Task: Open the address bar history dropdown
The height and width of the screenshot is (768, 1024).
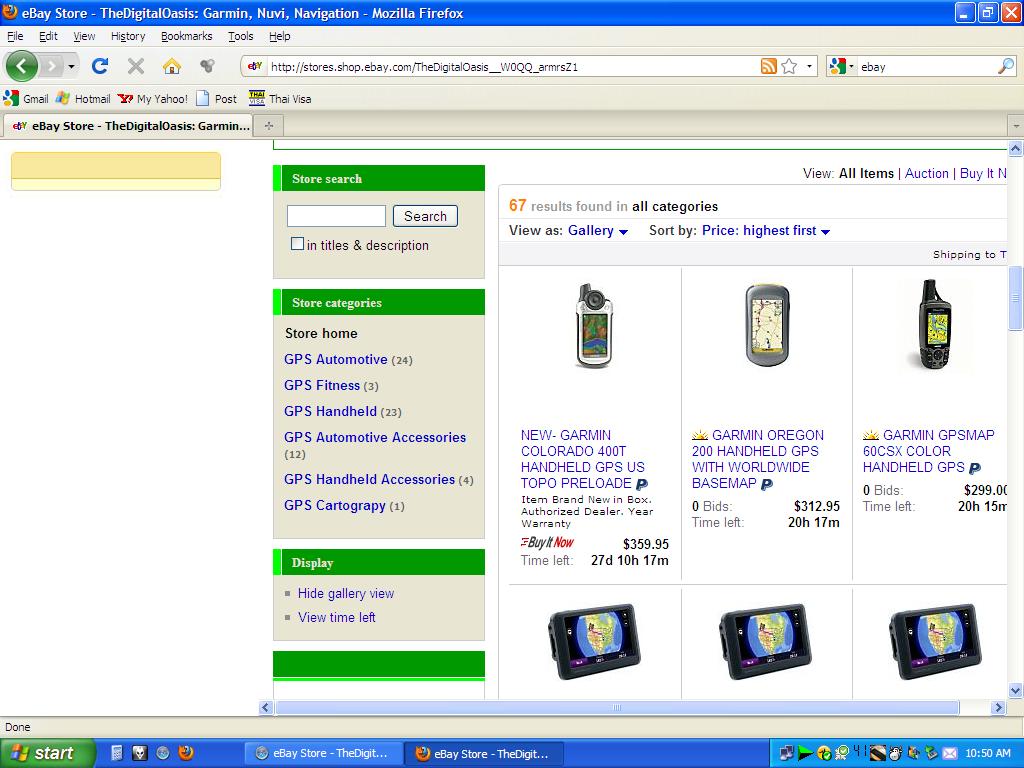Action: [x=809, y=66]
